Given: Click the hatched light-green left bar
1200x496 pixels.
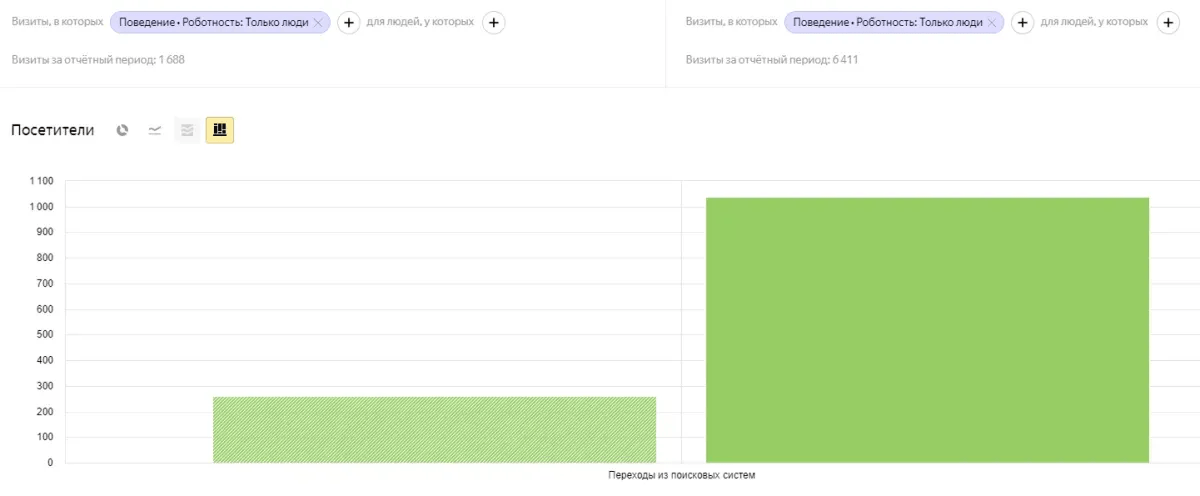Looking at the screenshot, I should [434, 430].
